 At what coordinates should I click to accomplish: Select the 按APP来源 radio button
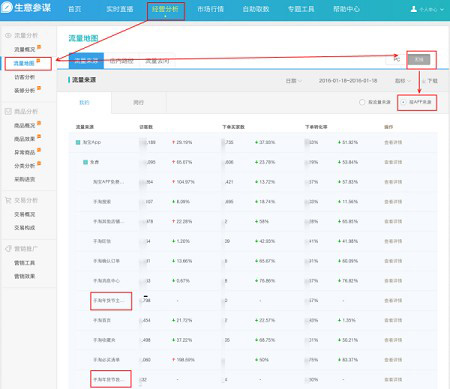403,102
